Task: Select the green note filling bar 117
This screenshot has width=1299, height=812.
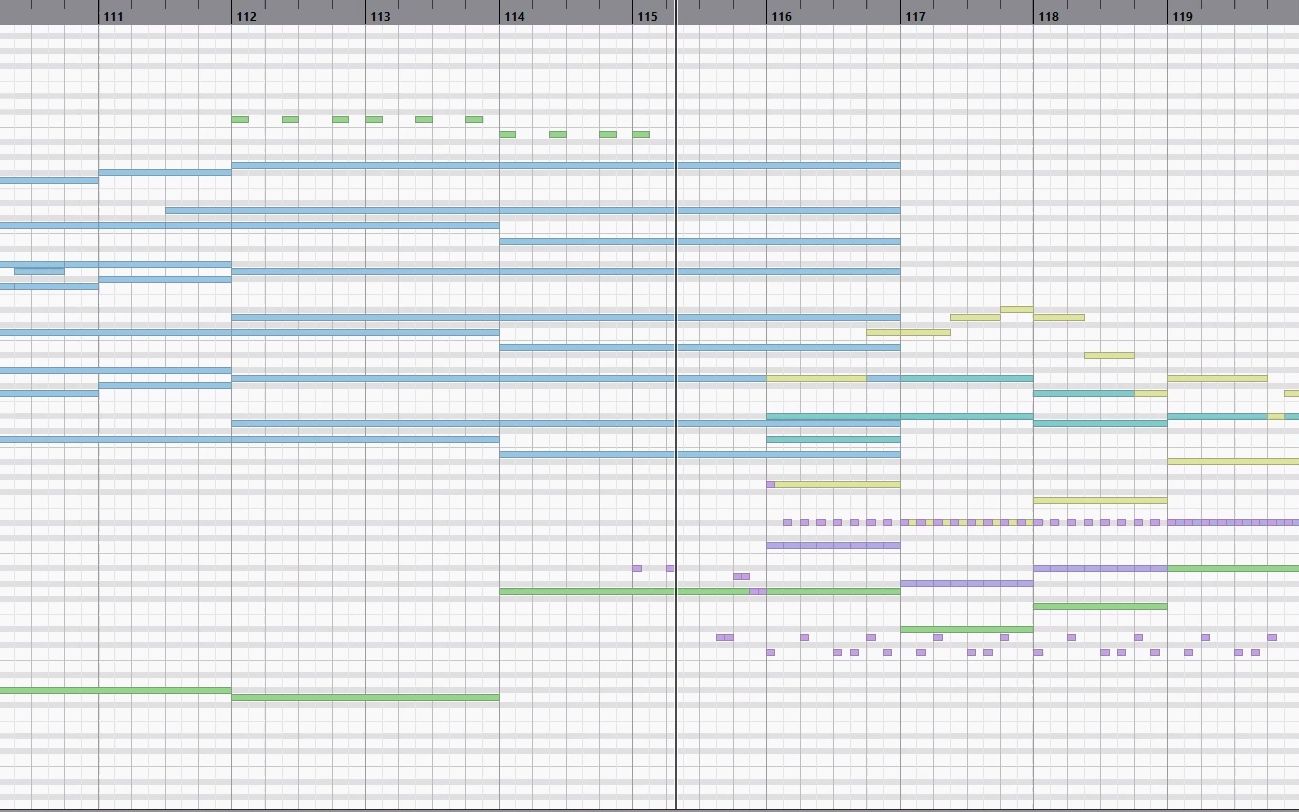Action: pos(966,629)
